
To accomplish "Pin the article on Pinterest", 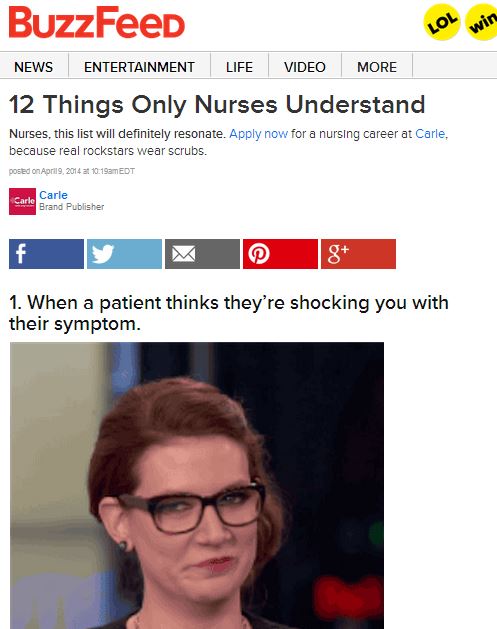I will (280, 254).
